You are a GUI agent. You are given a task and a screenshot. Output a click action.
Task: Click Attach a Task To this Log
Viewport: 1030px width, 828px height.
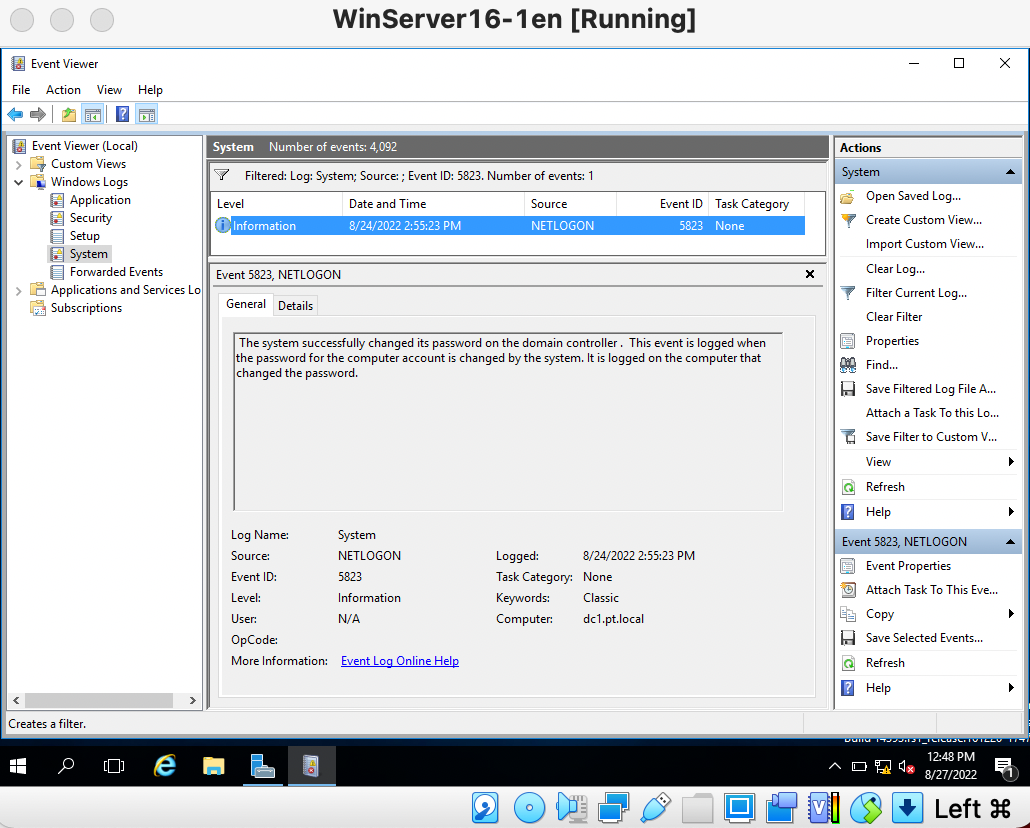pyautogui.click(x=931, y=413)
